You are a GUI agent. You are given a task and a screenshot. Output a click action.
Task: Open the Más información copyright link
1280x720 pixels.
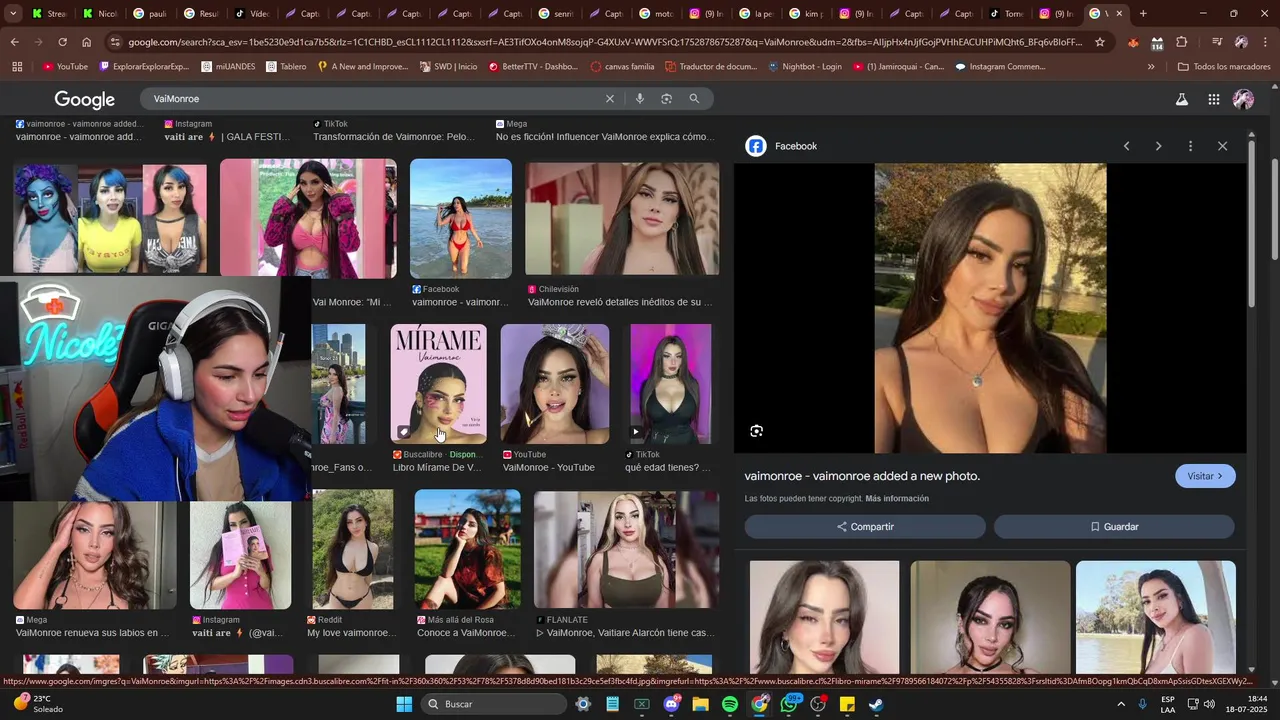pos(897,499)
